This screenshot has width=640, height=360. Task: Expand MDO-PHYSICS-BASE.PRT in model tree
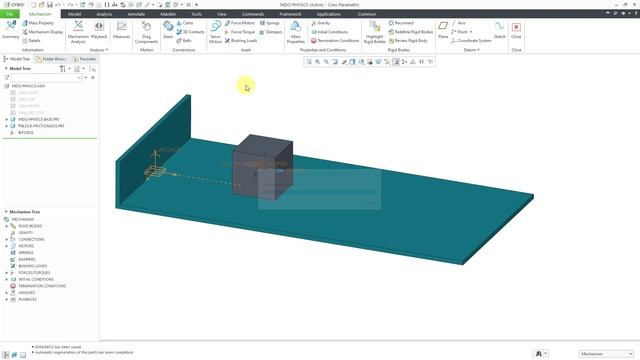coord(7,120)
